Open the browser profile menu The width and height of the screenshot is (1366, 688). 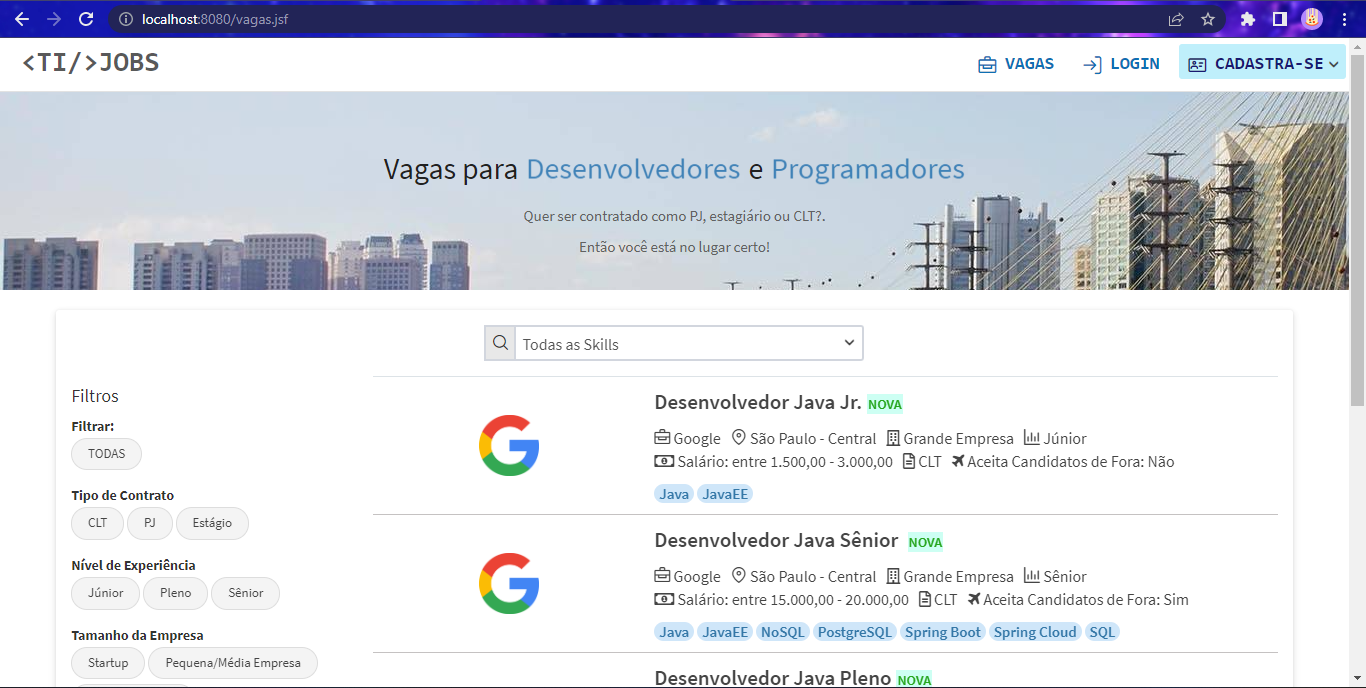pyautogui.click(x=1310, y=18)
